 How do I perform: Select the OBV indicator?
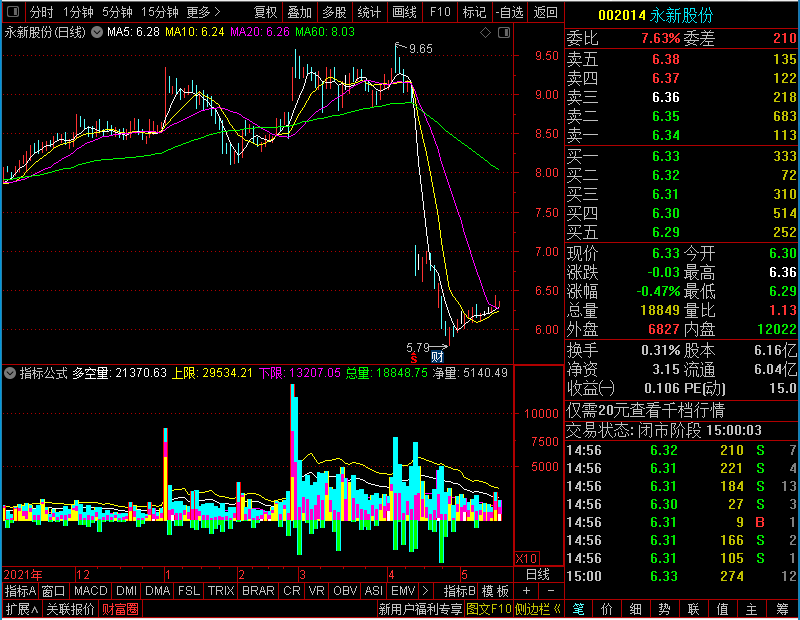pyautogui.click(x=345, y=591)
